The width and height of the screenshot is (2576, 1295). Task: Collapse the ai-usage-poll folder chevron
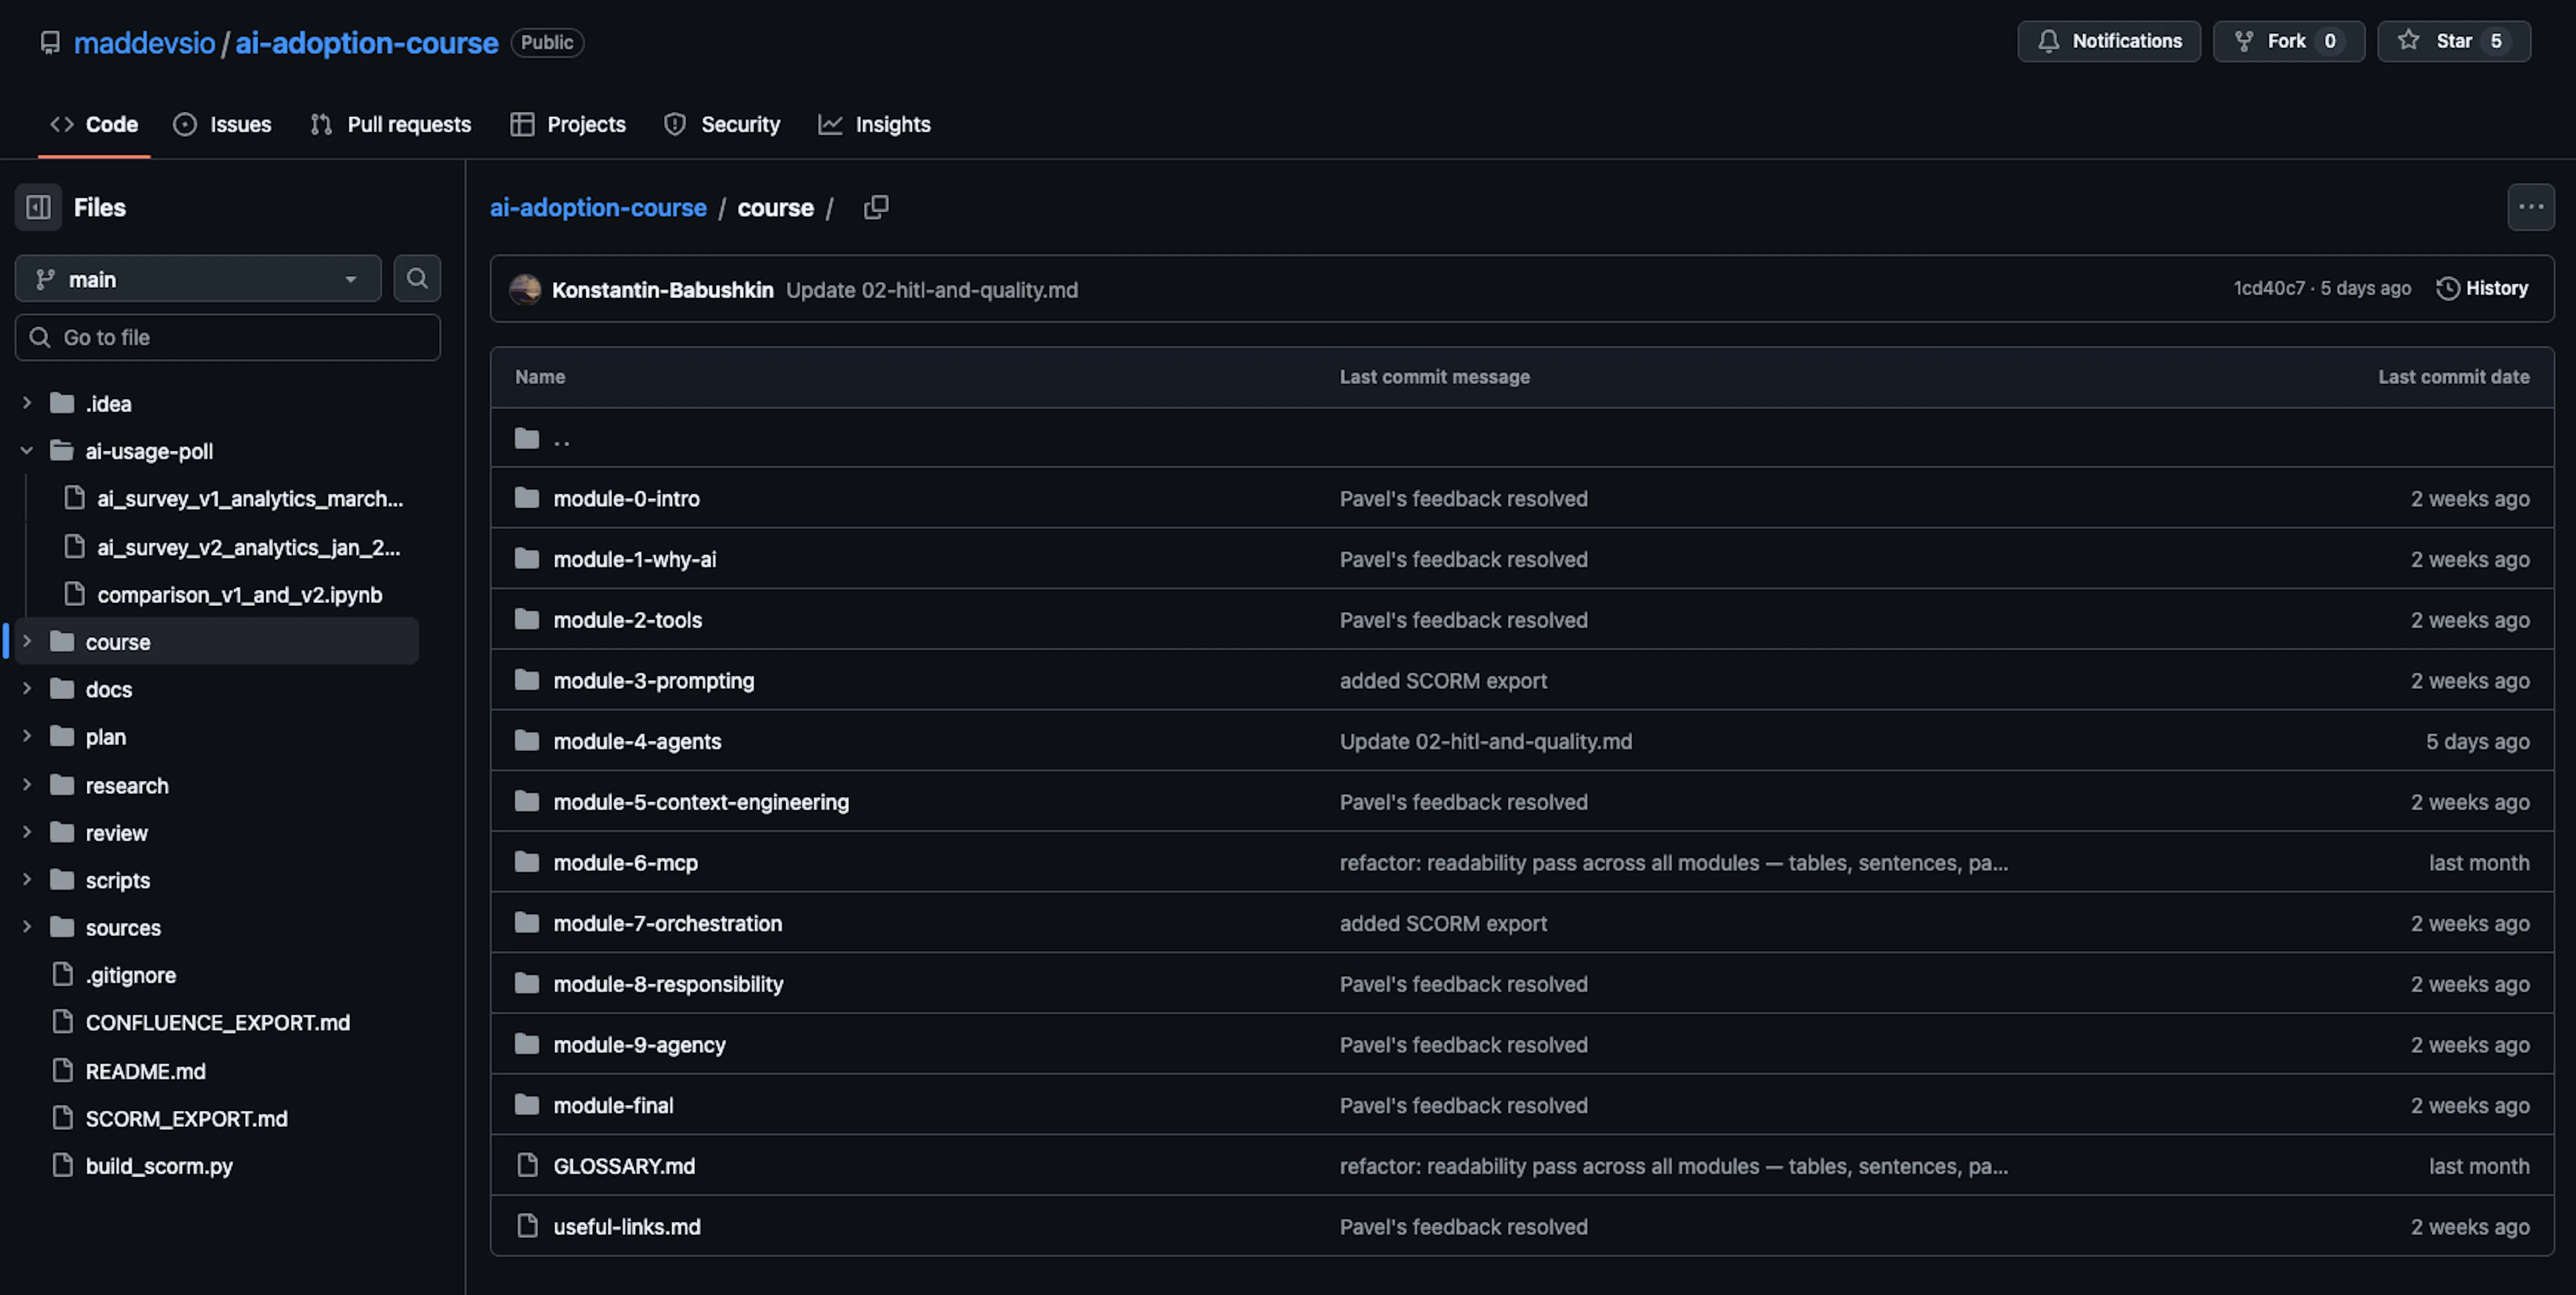[27, 451]
